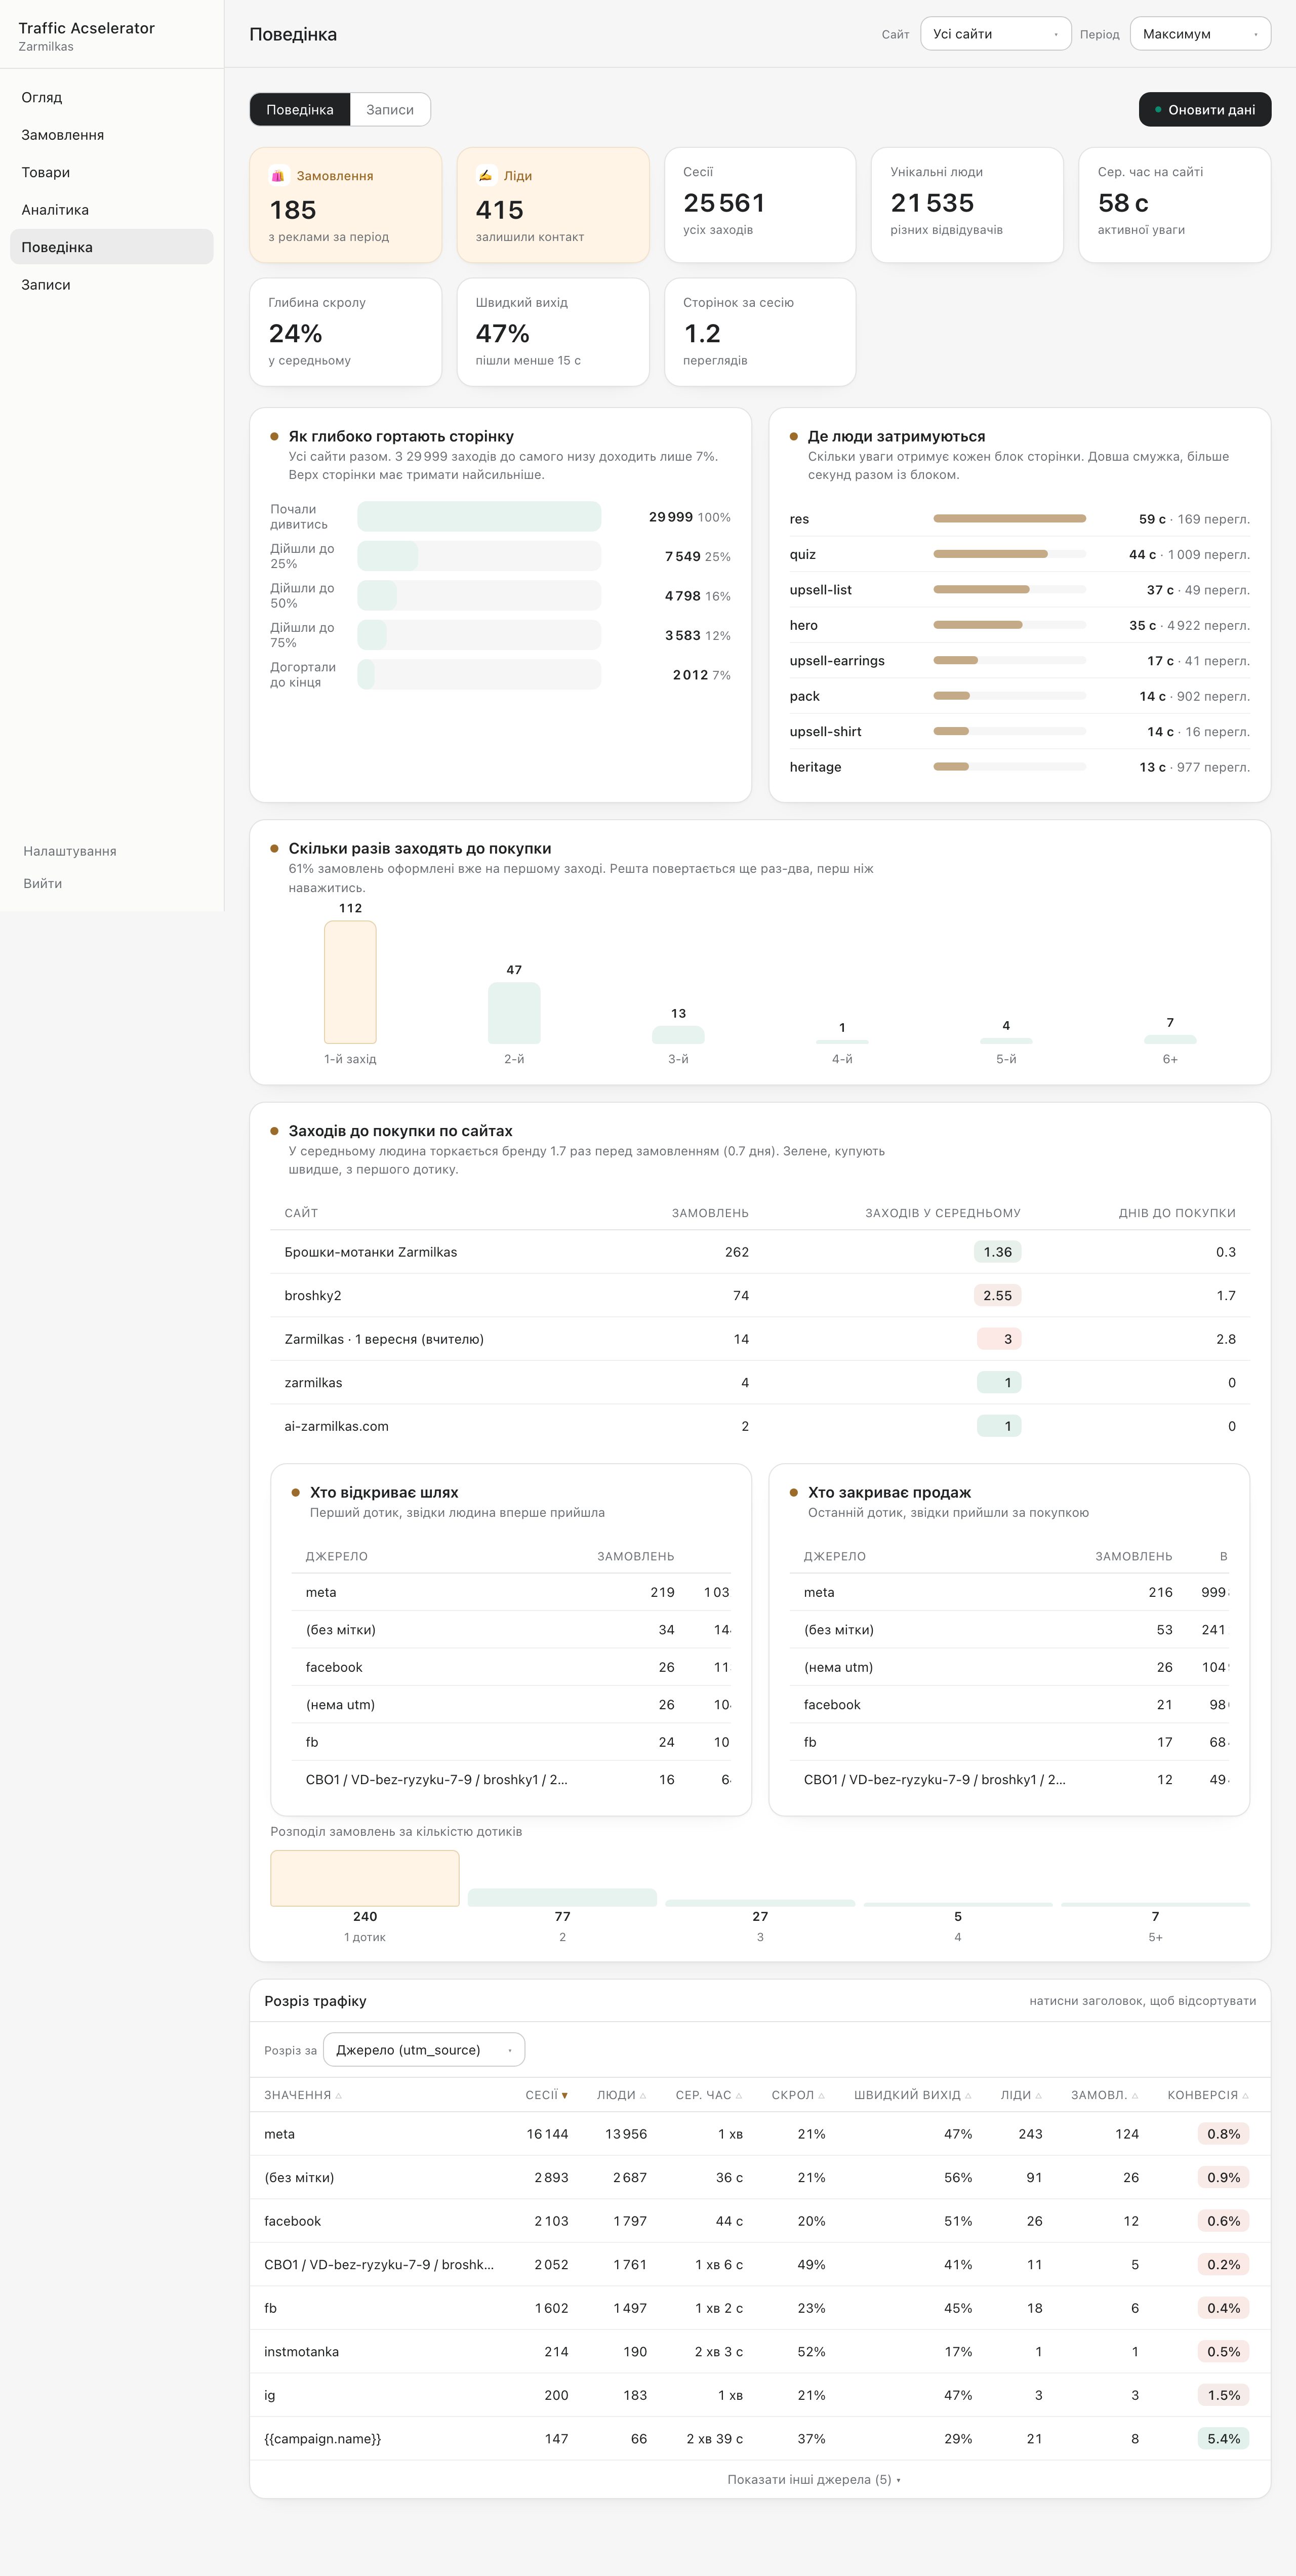Open Аналітика in the sidebar
1296x2576 pixels.
(111, 210)
